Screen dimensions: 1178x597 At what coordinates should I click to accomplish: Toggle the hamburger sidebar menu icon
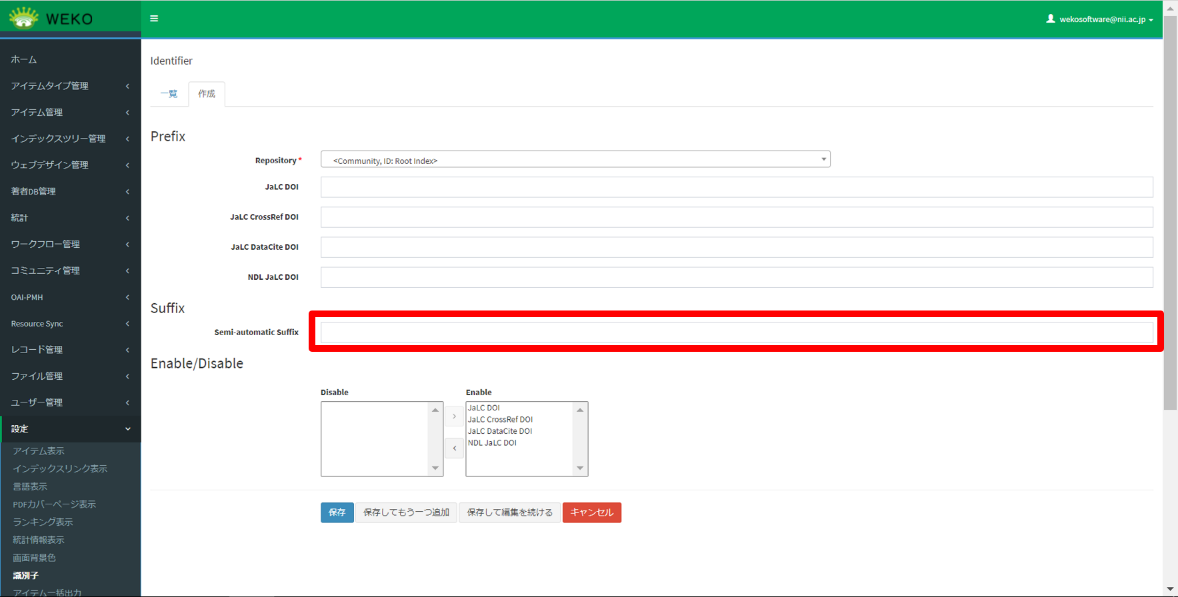(x=154, y=19)
